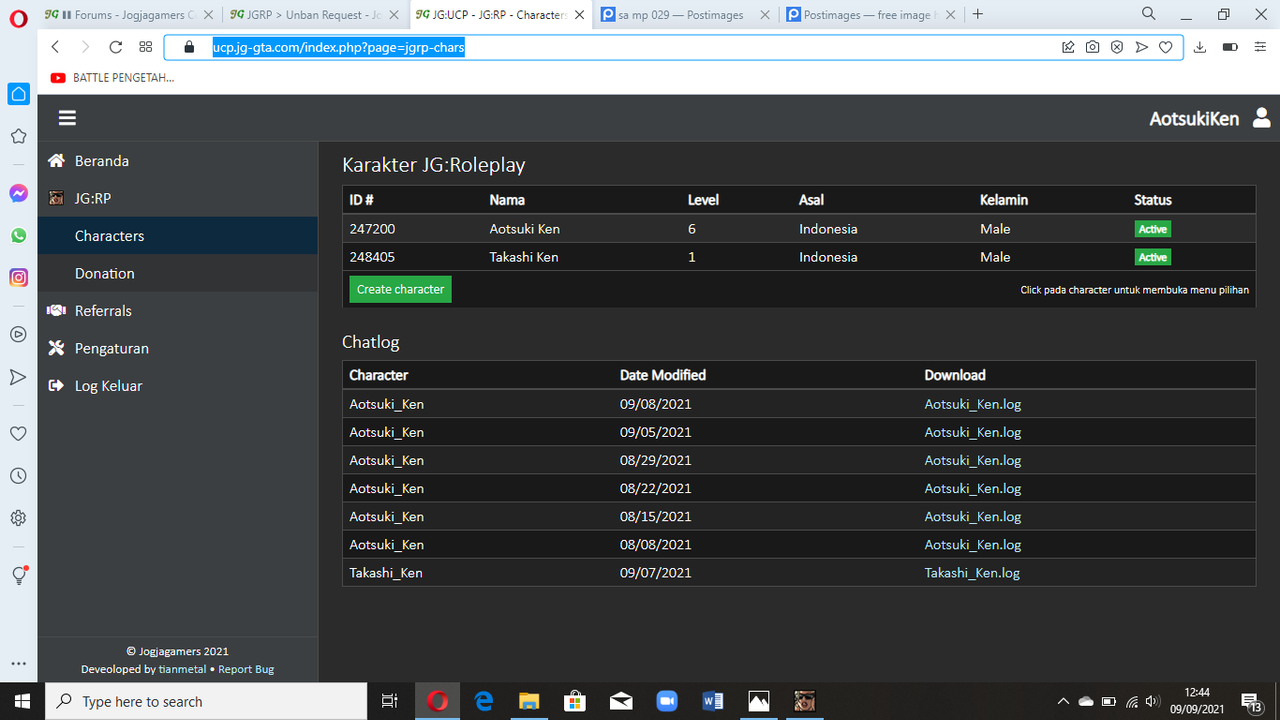Open Easy Setup sliders icon

point(1259,47)
